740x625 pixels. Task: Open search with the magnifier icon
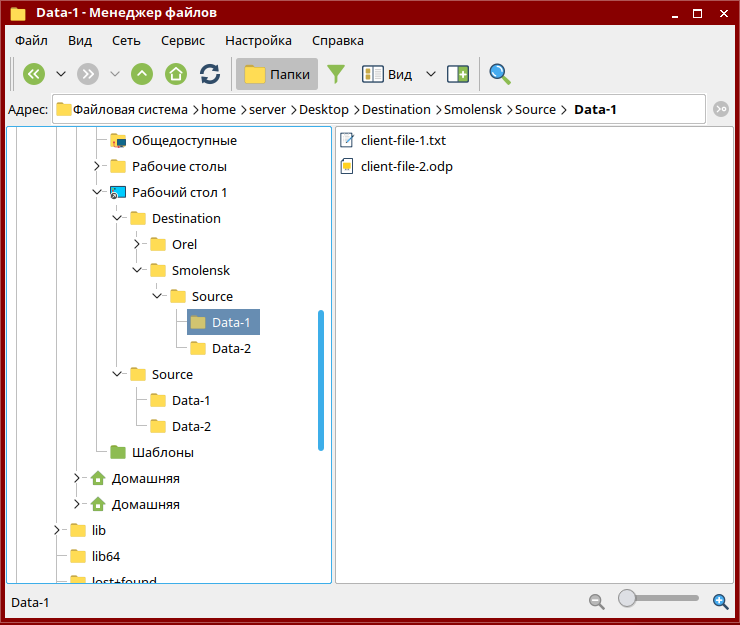(499, 74)
